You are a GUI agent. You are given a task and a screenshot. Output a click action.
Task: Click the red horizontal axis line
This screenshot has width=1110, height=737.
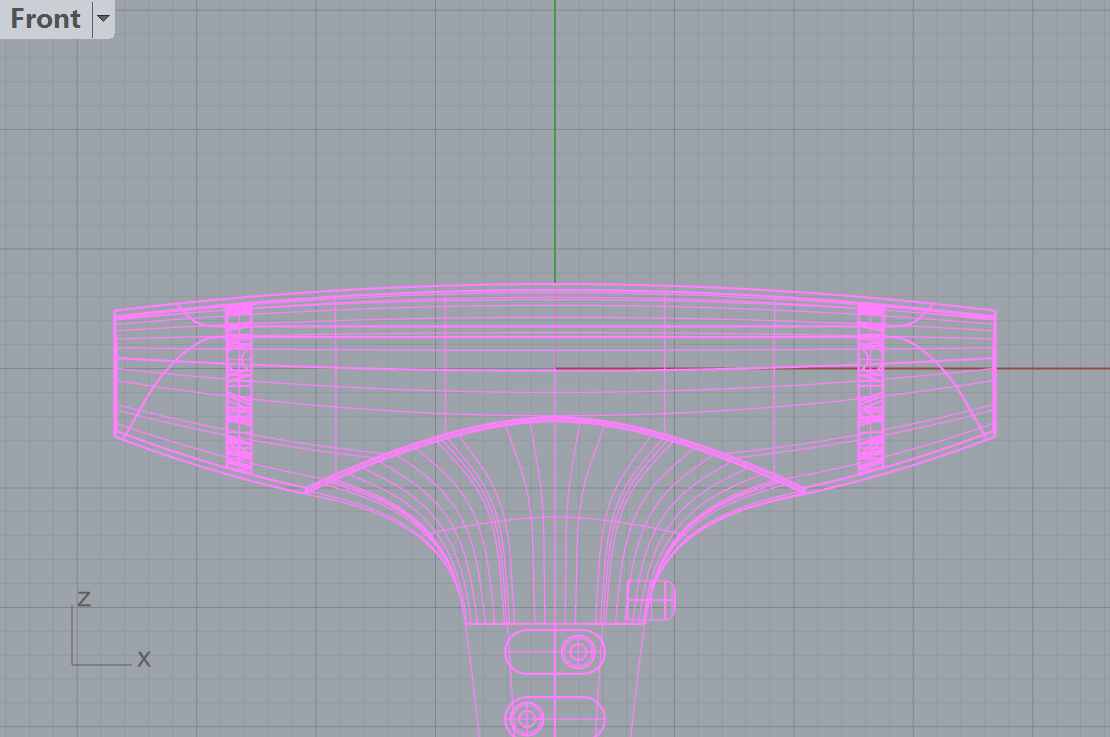[x=1050, y=368]
